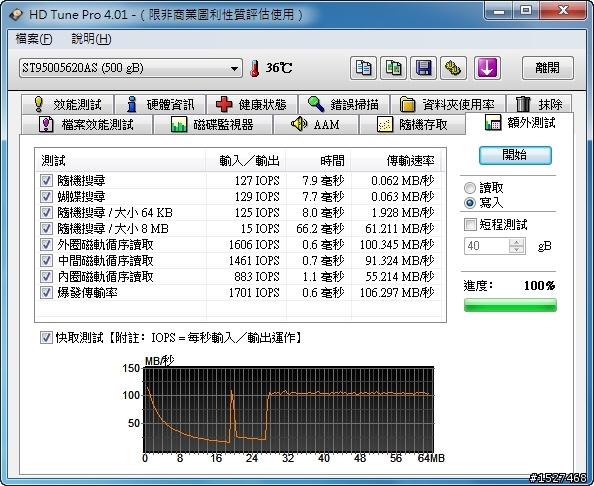Click the 輸入／輸出 column header
The width and height of the screenshot is (594, 486).
tap(246, 161)
